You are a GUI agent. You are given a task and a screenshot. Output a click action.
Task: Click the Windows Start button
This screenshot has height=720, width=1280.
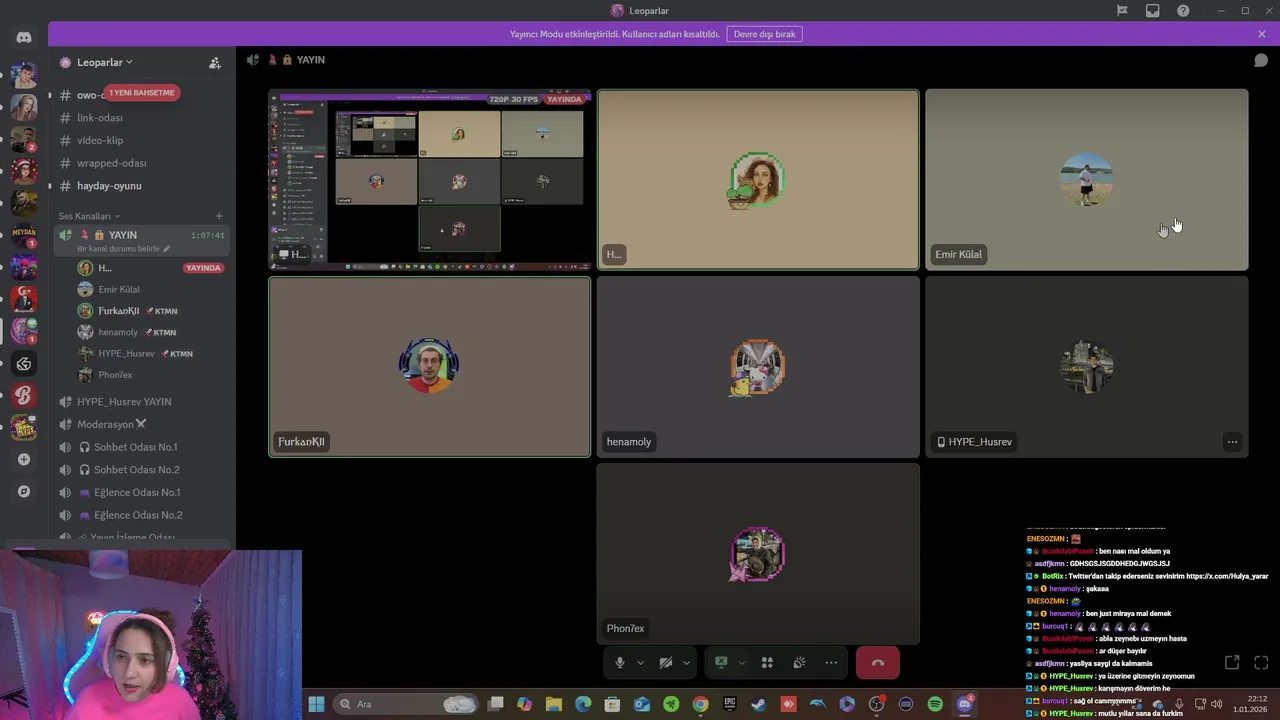pos(316,704)
